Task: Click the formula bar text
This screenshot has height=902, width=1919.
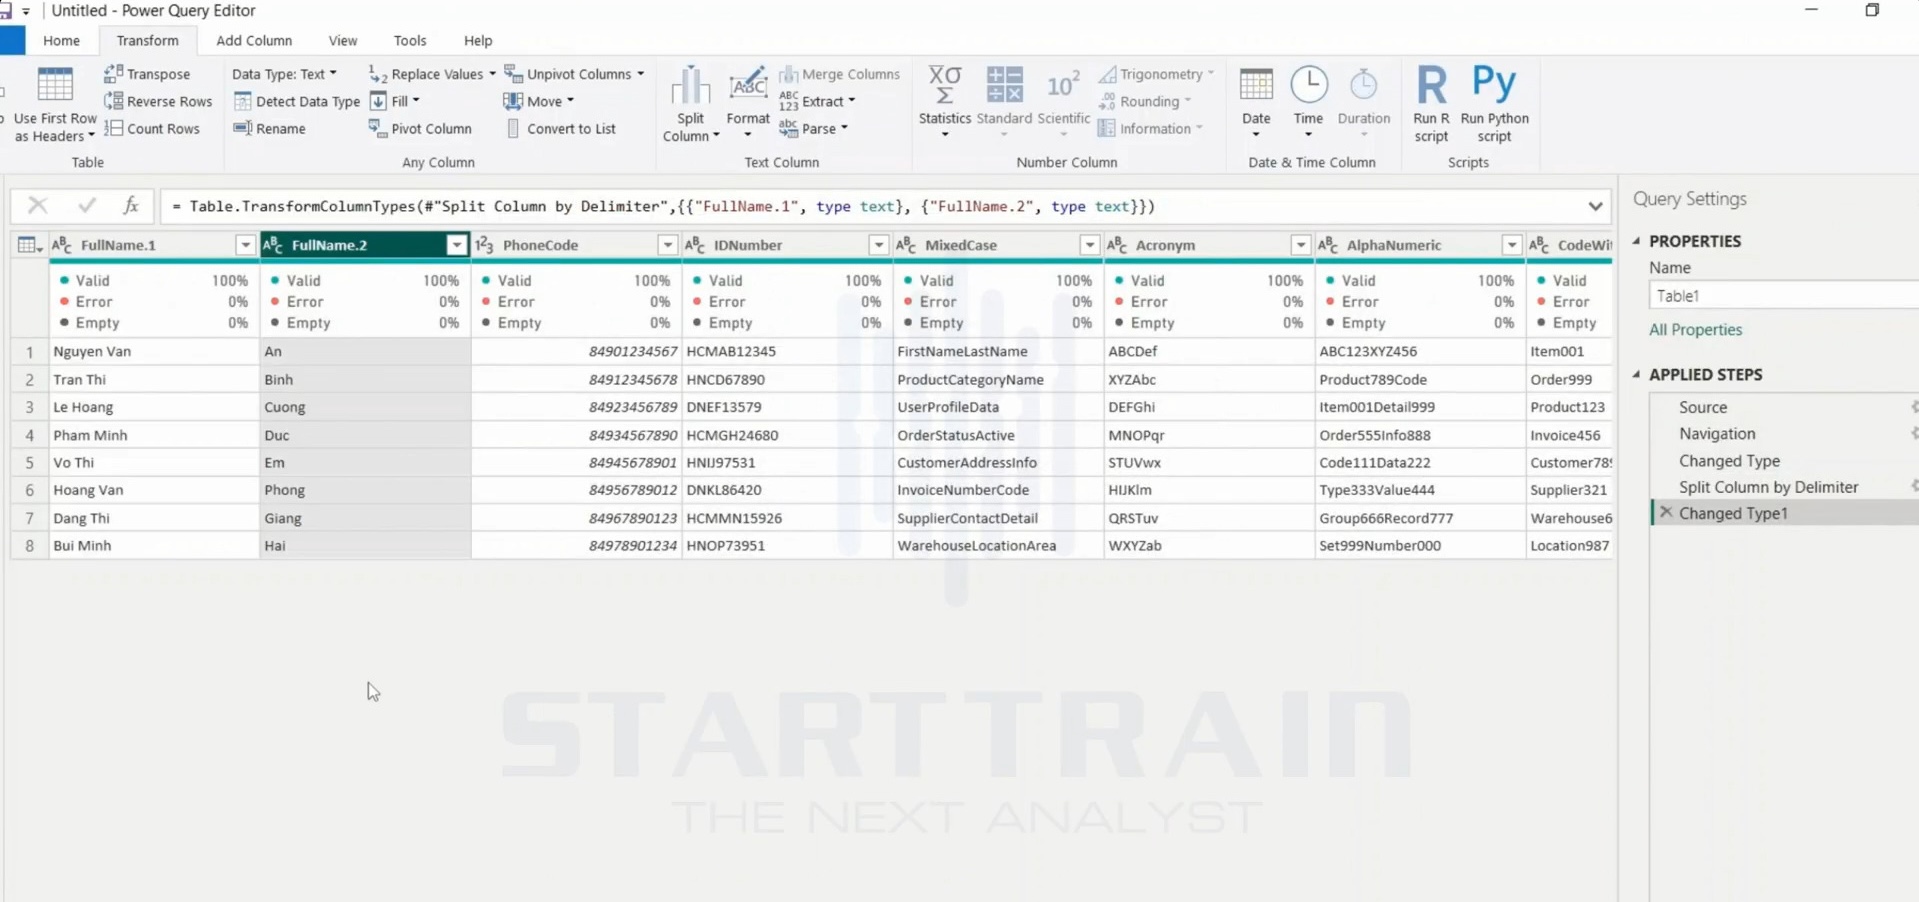Action: [663, 206]
